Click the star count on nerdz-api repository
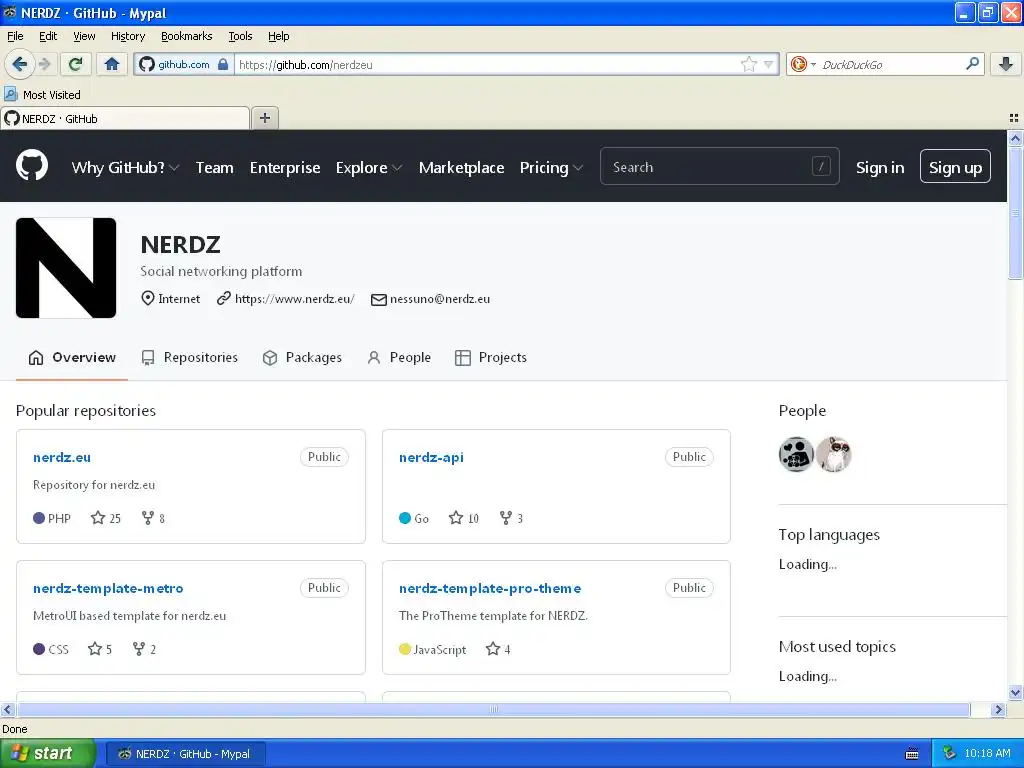This screenshot has height=768, width=1024. pos(464,518)
